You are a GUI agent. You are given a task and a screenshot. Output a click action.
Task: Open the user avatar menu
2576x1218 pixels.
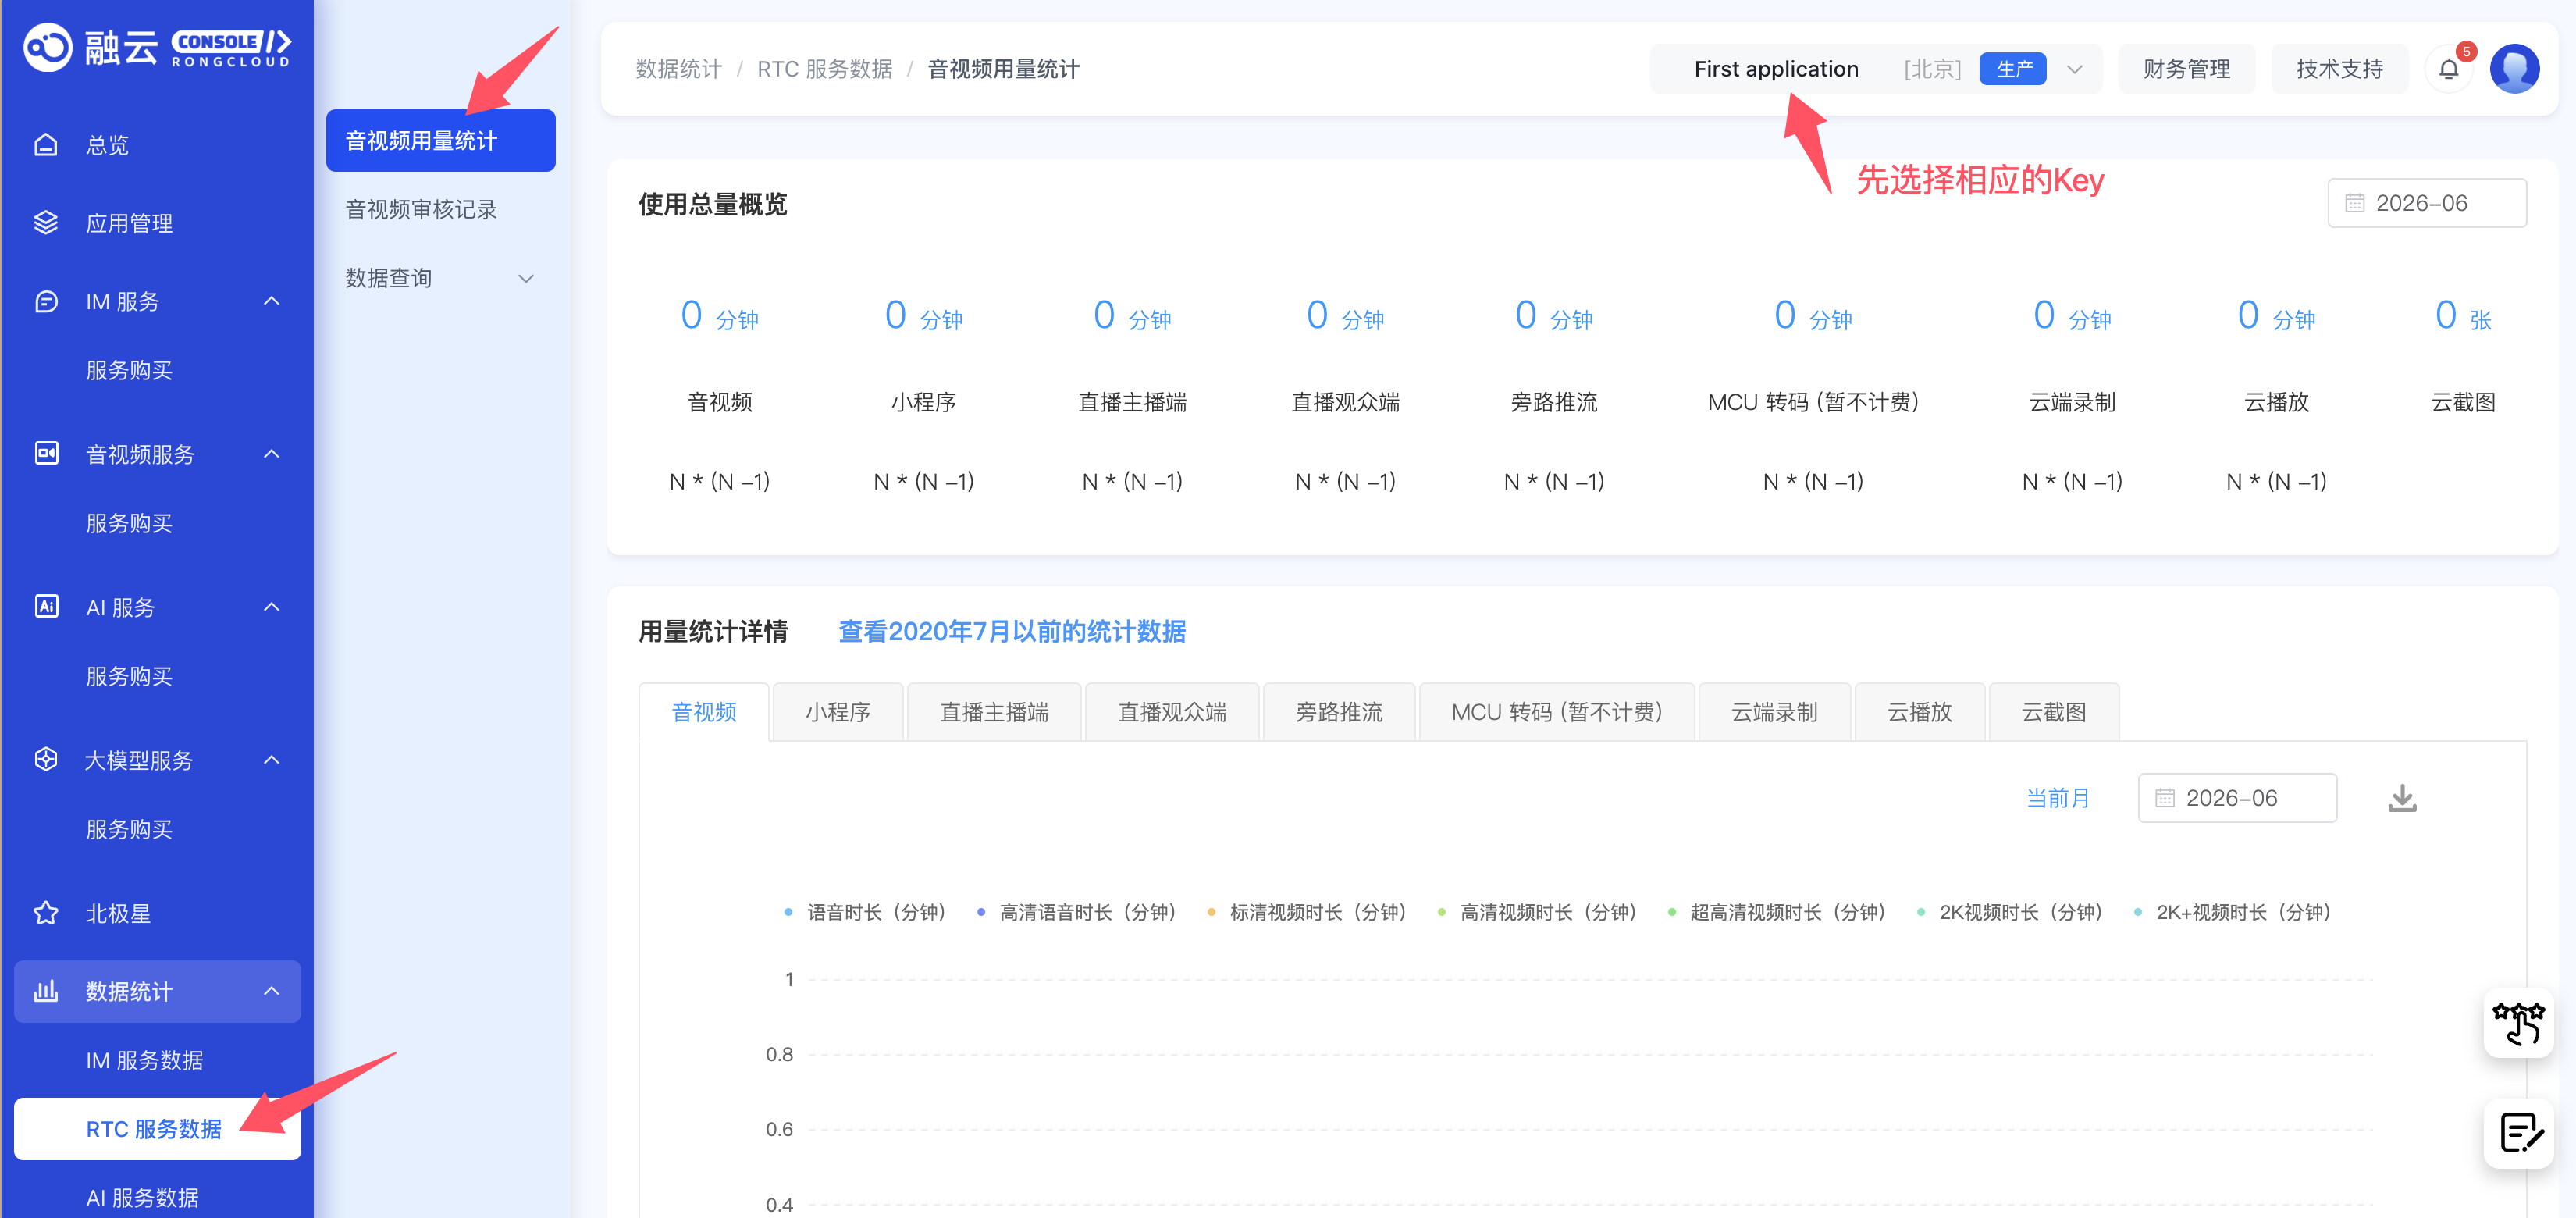(x=2515, y=69)
